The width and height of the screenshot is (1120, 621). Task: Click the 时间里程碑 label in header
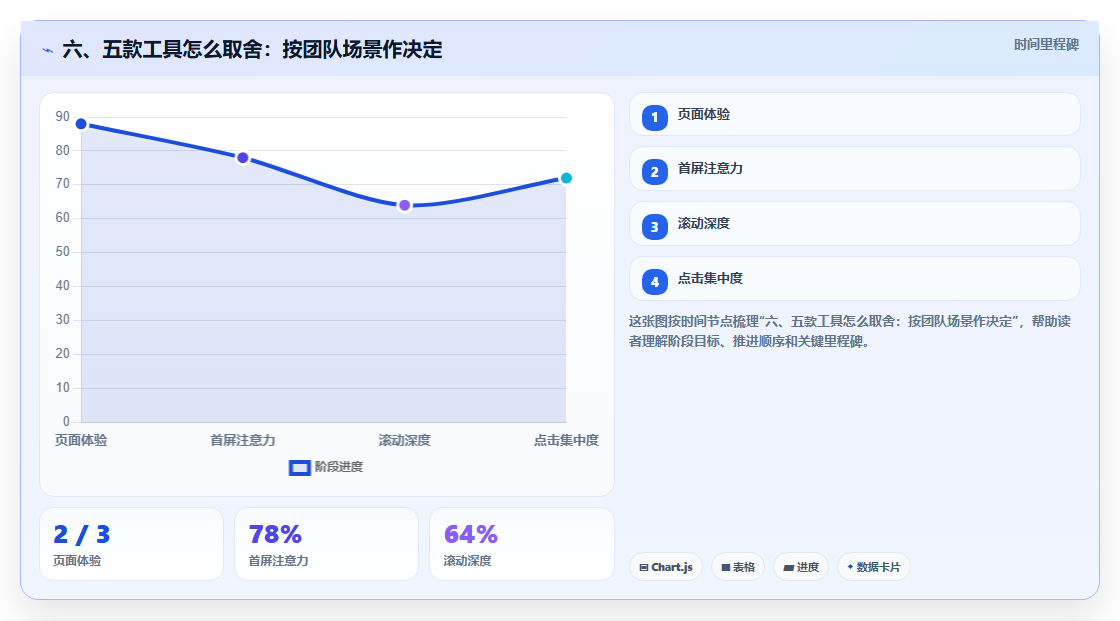1046,44
